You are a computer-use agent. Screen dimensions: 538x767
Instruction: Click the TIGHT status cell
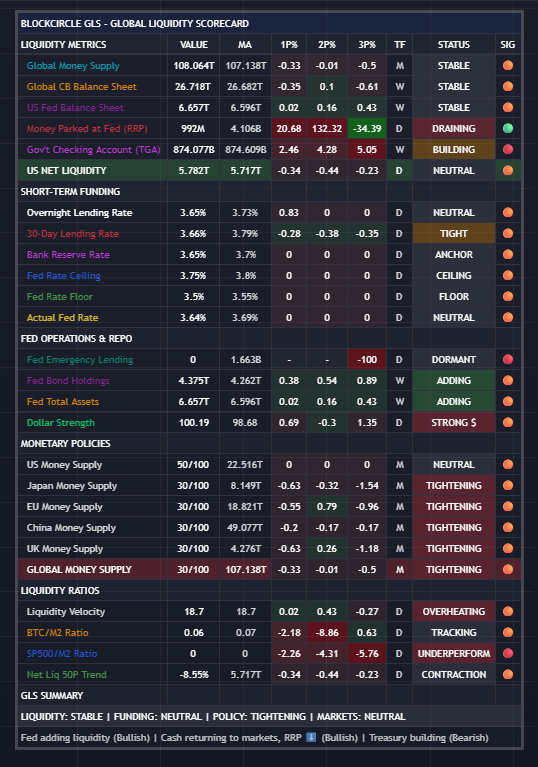[453, 234]
